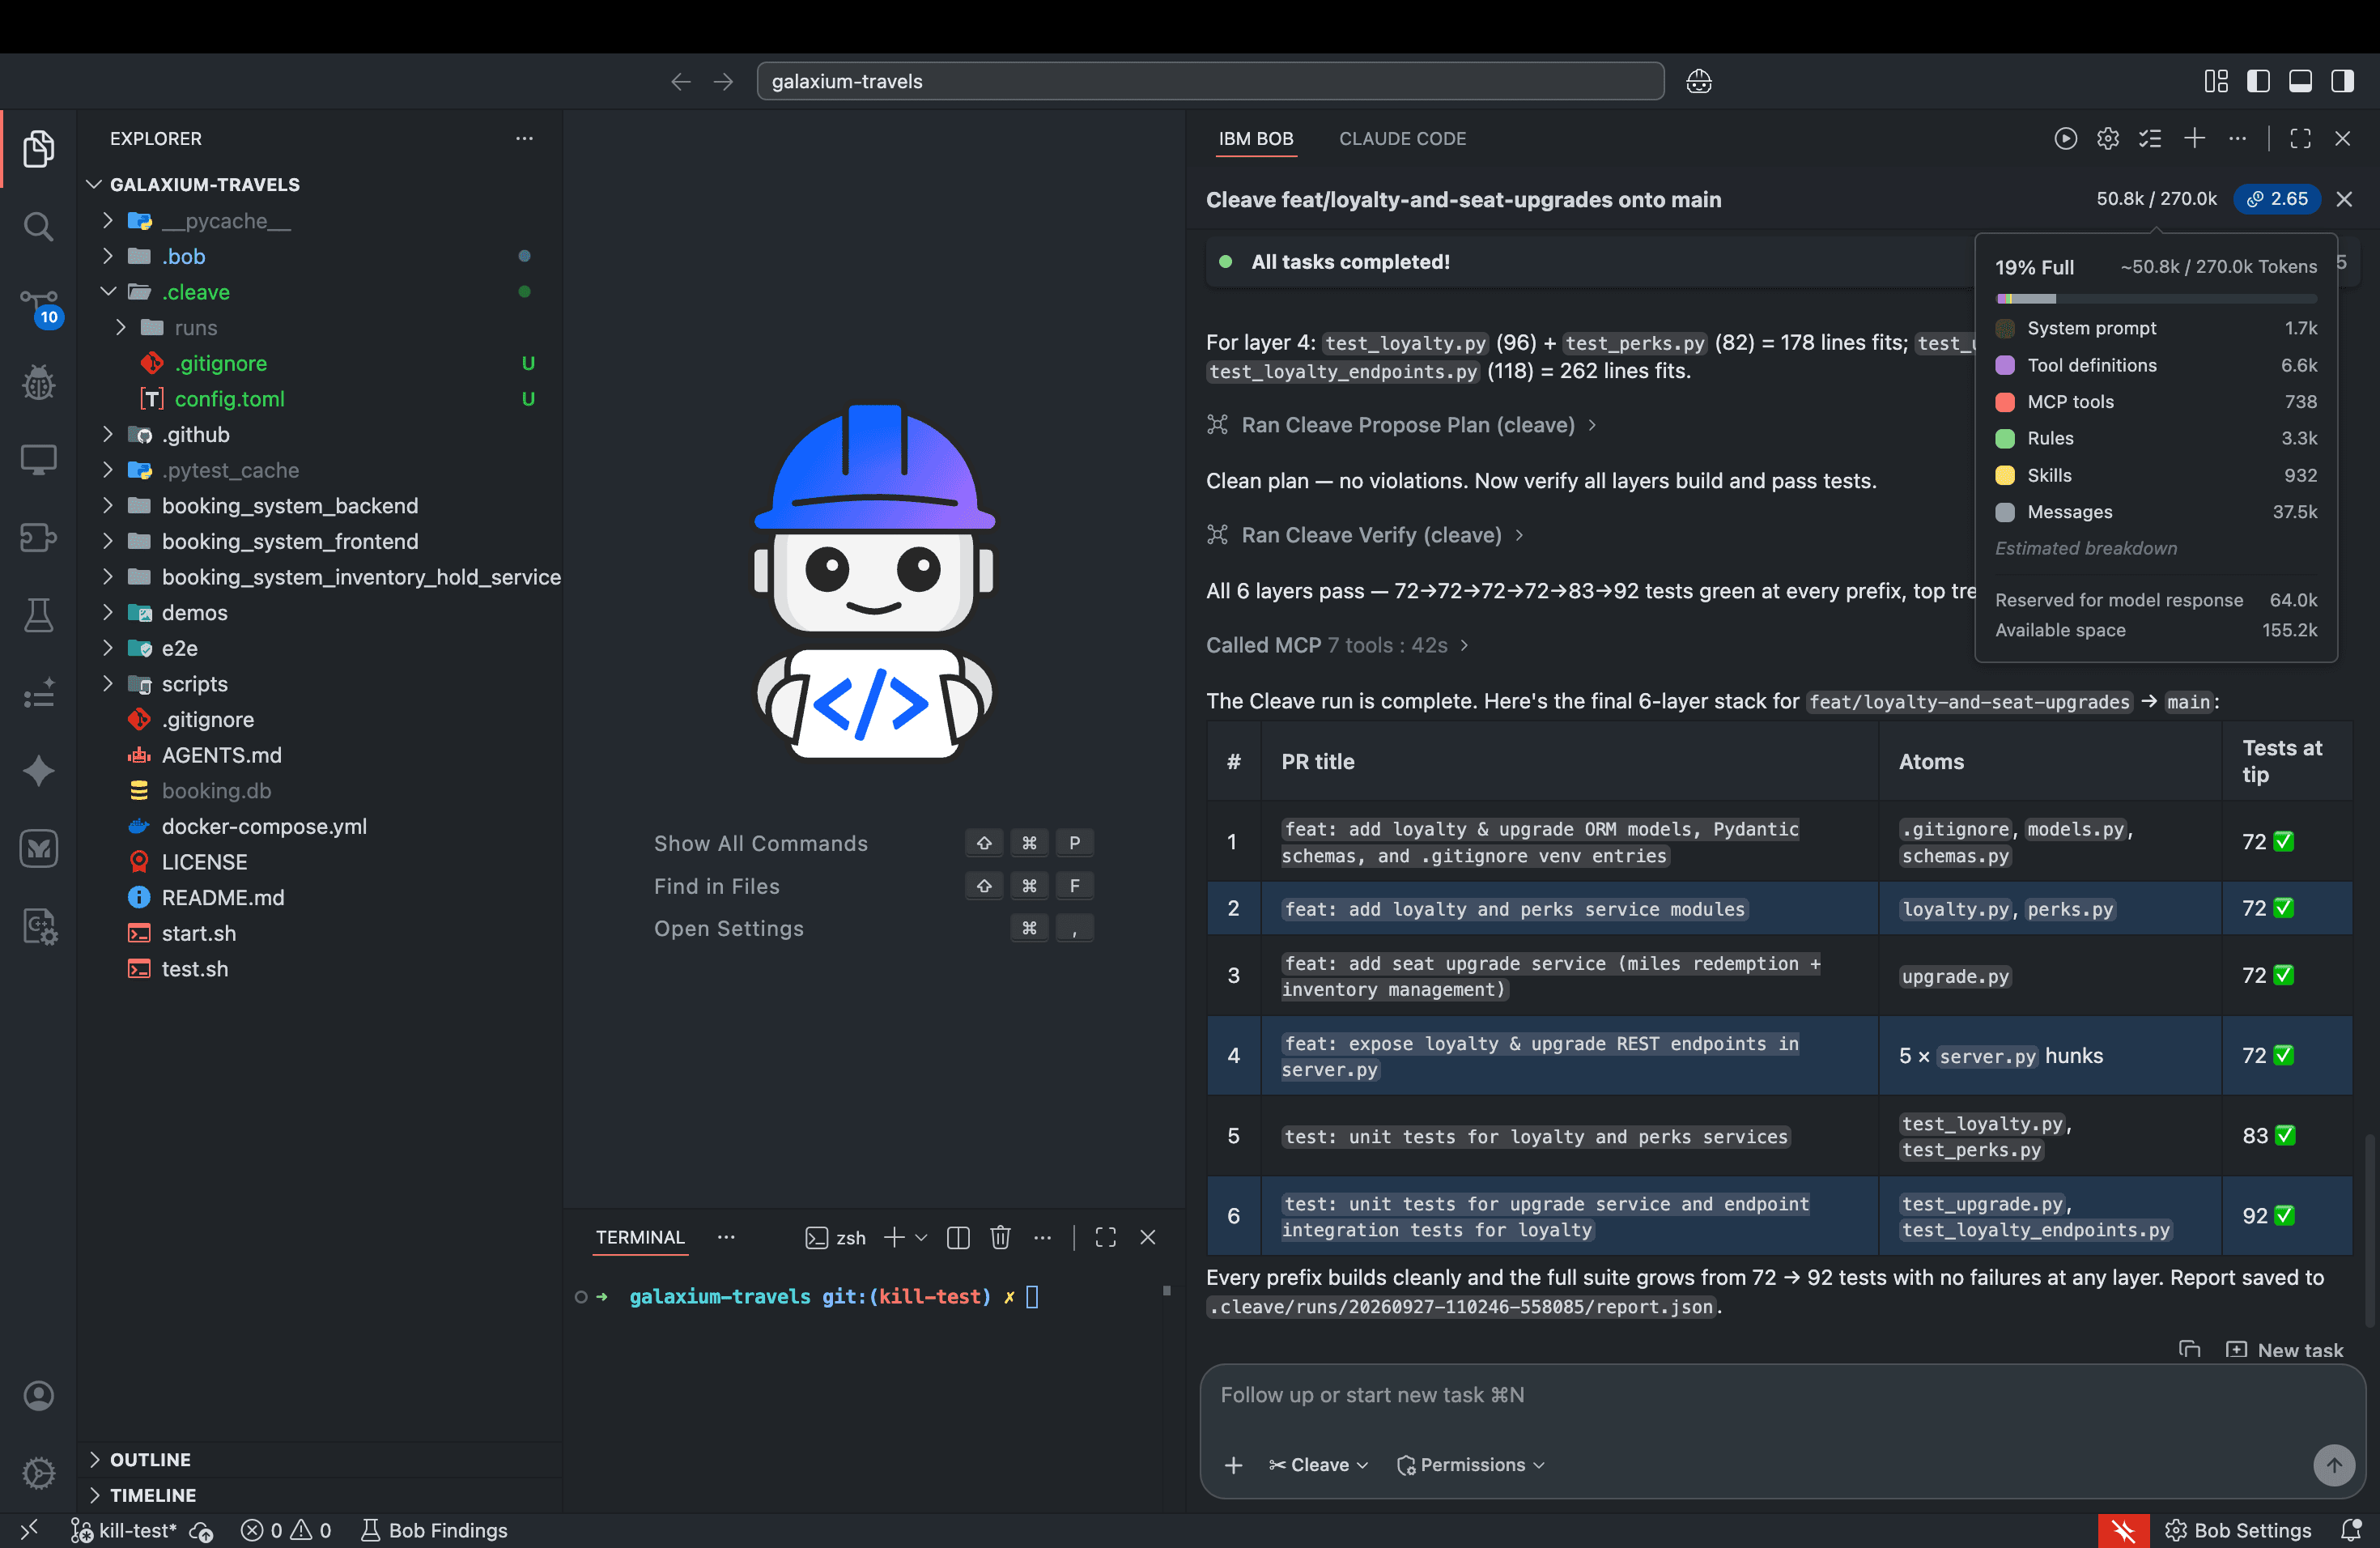Expand the TIMELINE section
Image resolution: width=2380 pixels, height=1548 pixels.
click(x=152, y=1495)
